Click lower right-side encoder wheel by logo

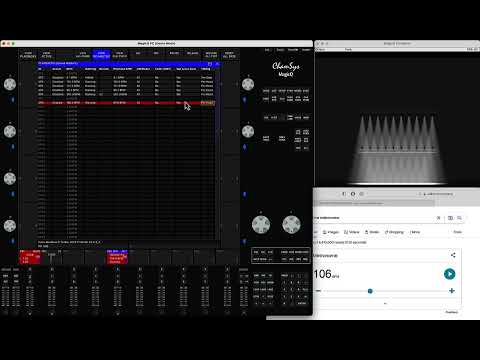(x=248, y=131)
